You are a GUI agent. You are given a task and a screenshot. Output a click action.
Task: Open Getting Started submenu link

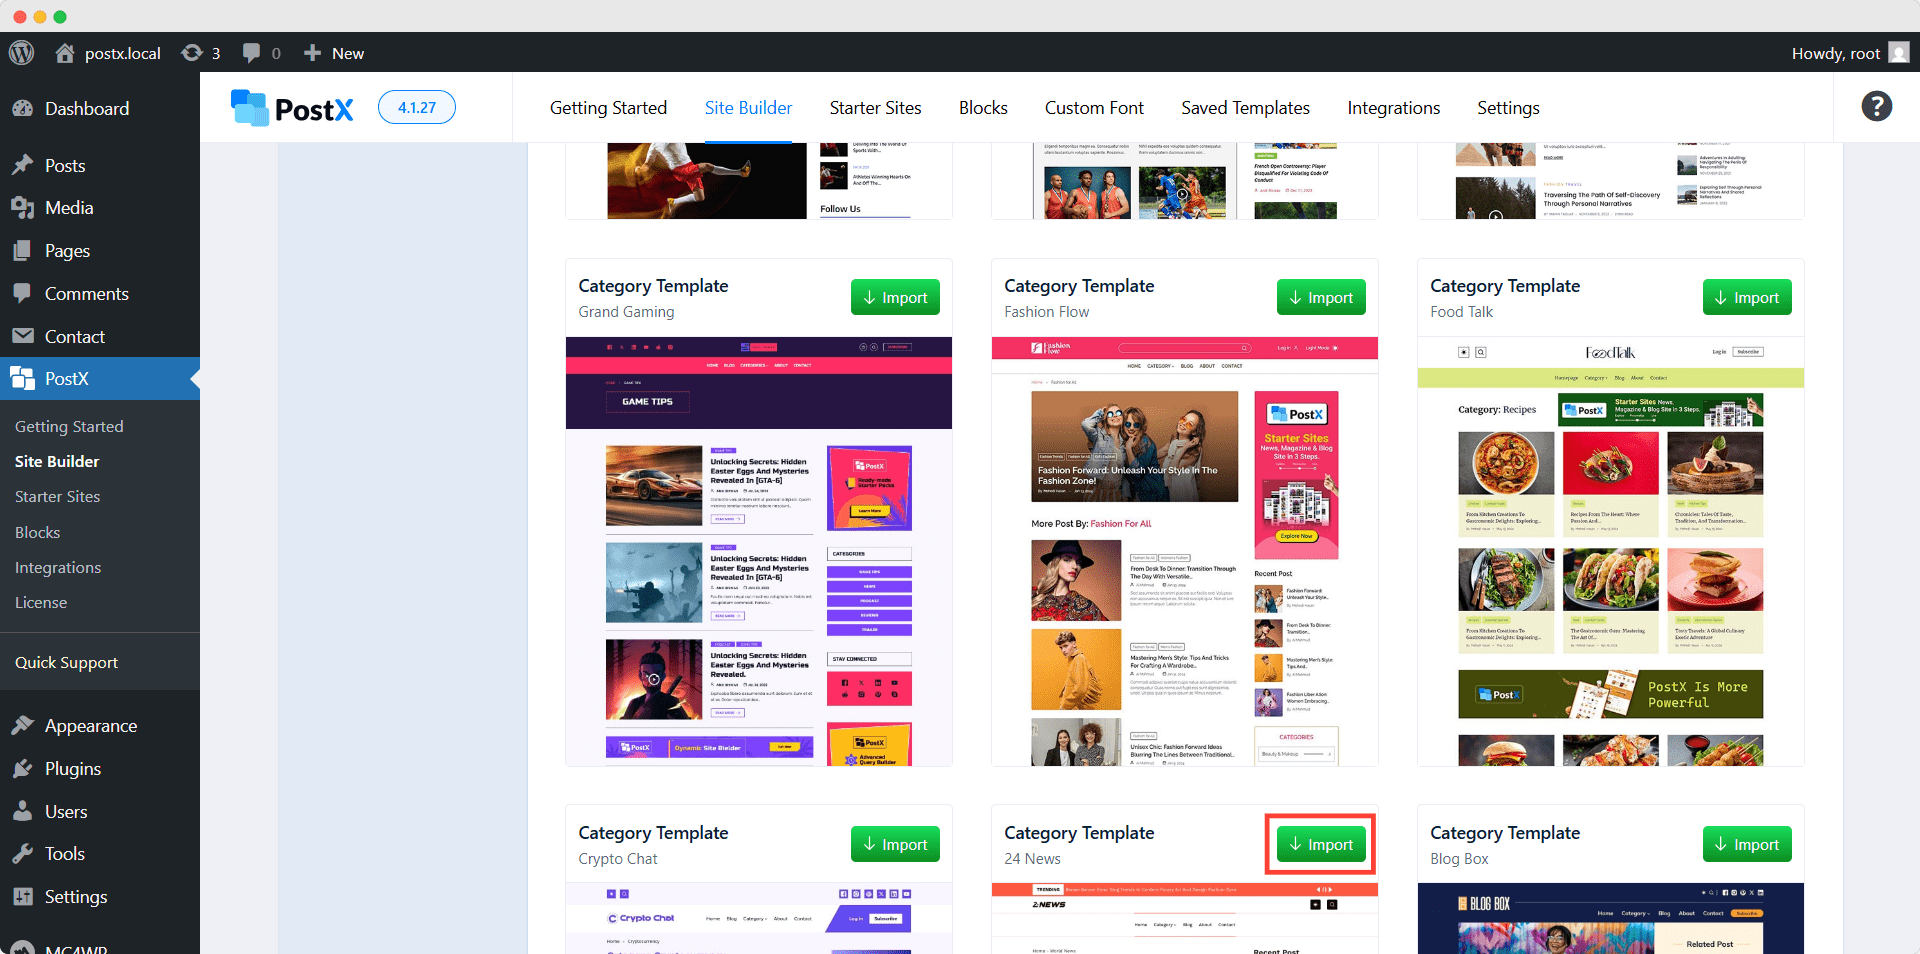coord(69,426)
